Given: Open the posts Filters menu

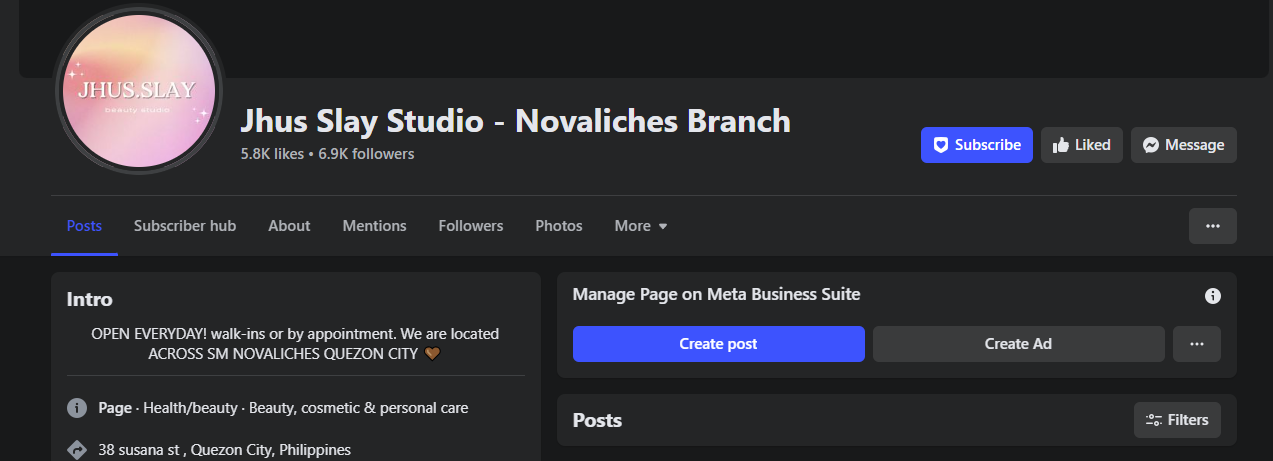Looking at the screenshot, I should click(1177, 420).
